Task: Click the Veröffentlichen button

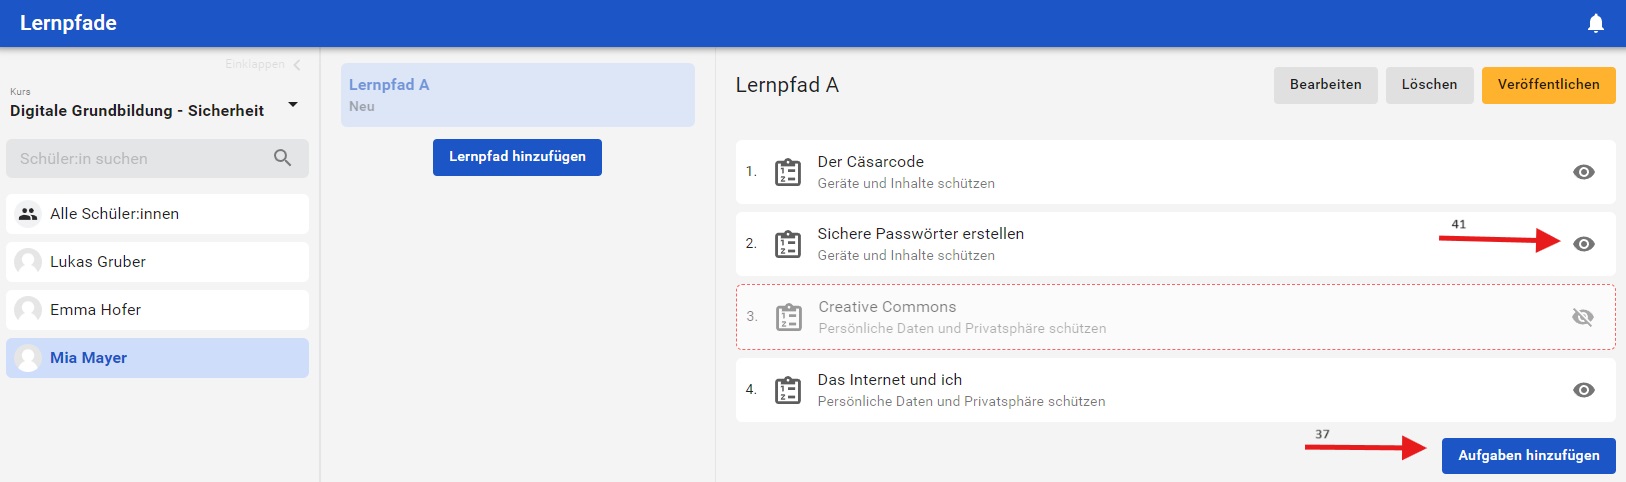Action: coord(1549,85)
